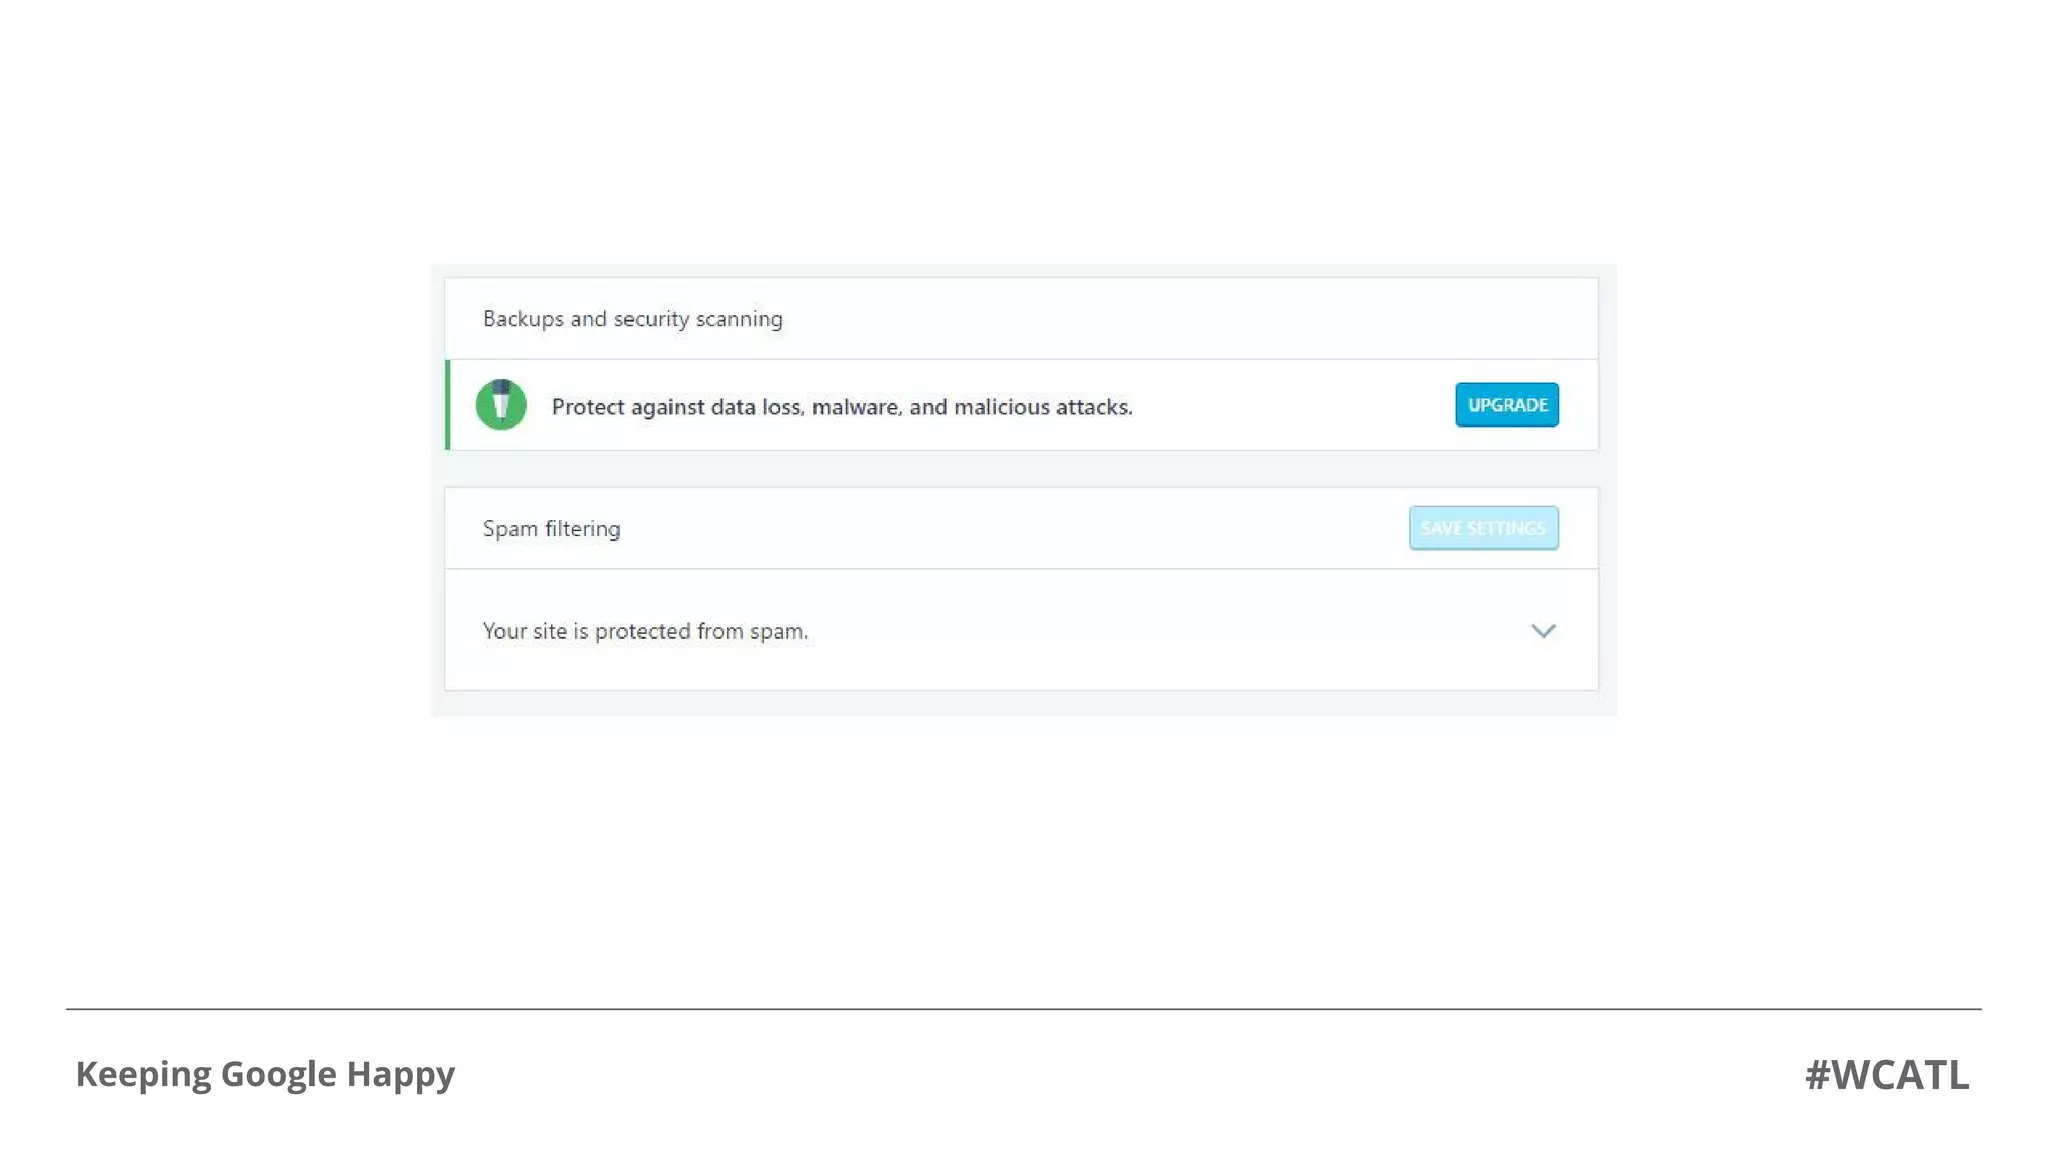This screenshot has height=1152, width=2048.
Task: Click the Spam filtering section title
Action: [x=551, y=529]
